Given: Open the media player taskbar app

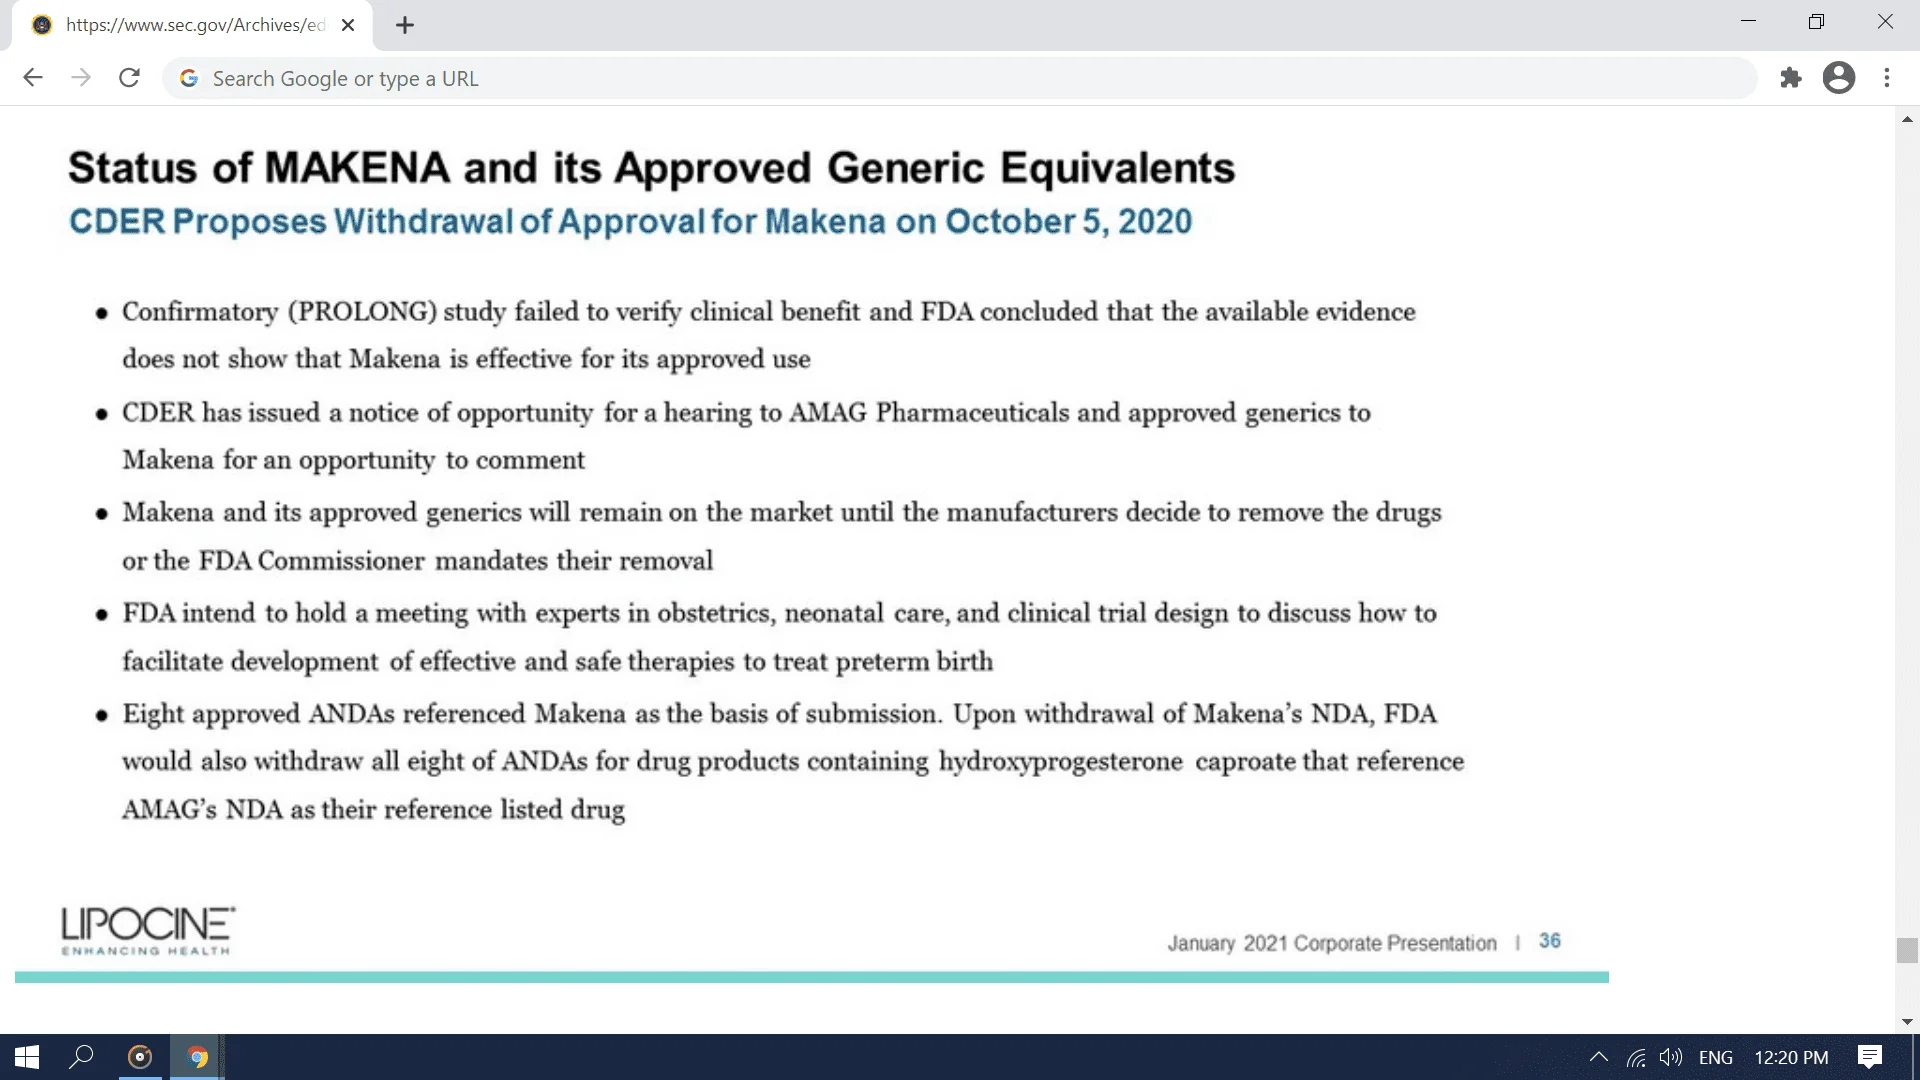Looking at the screenshot, I should point(140,1057).
